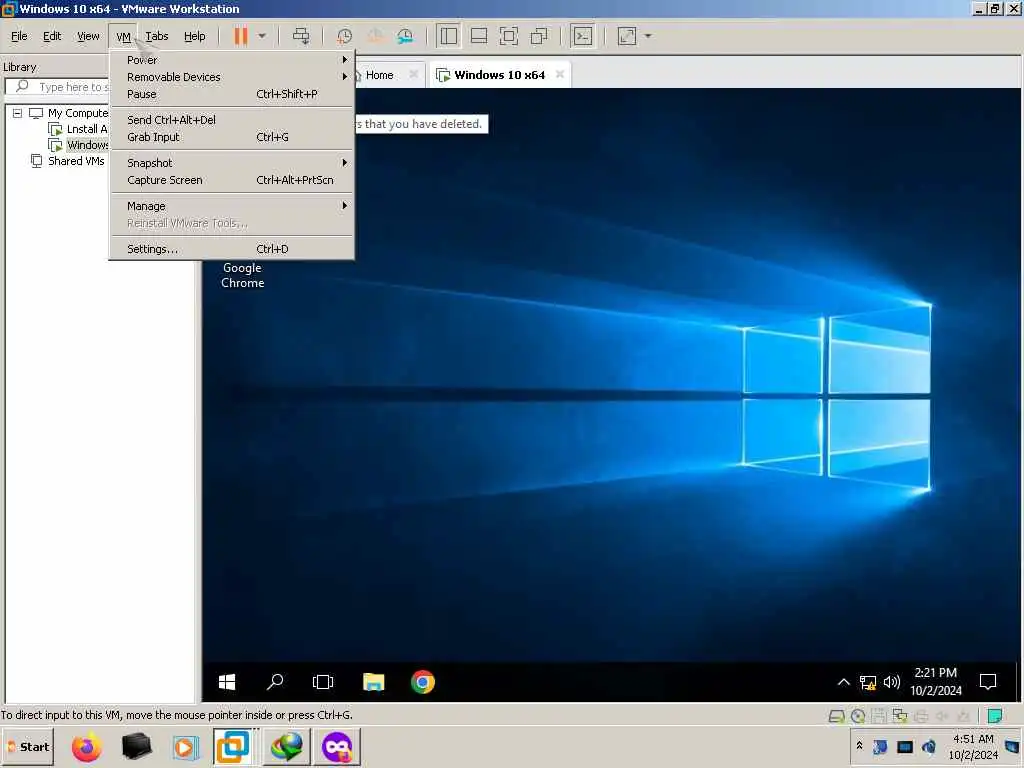The height and width of the screenshot is (768, 1024).
Task: Open the View menu
Action: coord(88,37)
